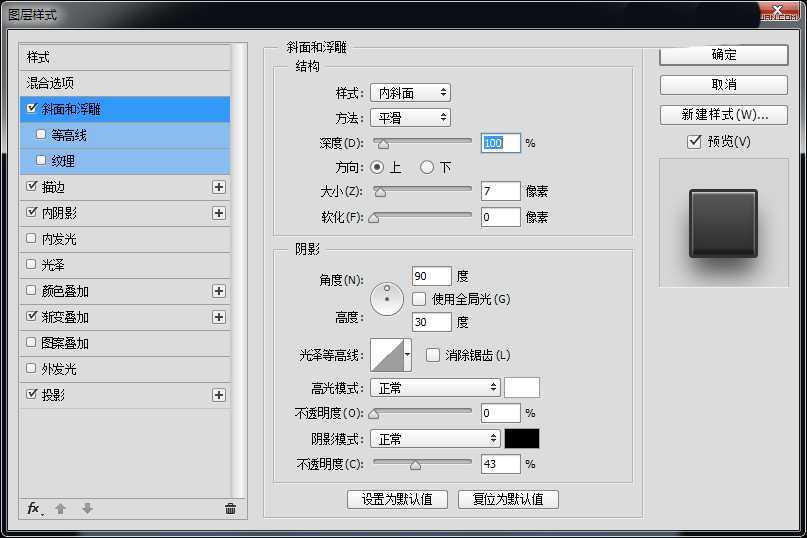Click the 确定 button
The image size is (807, 538).
pos(724,55)
